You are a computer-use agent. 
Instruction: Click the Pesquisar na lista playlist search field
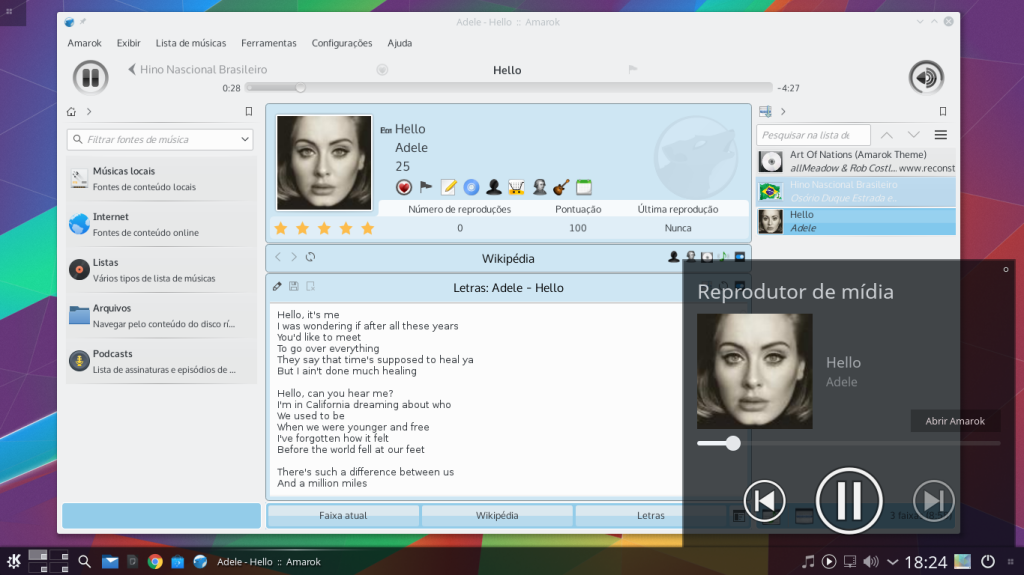tap(813, 135)
